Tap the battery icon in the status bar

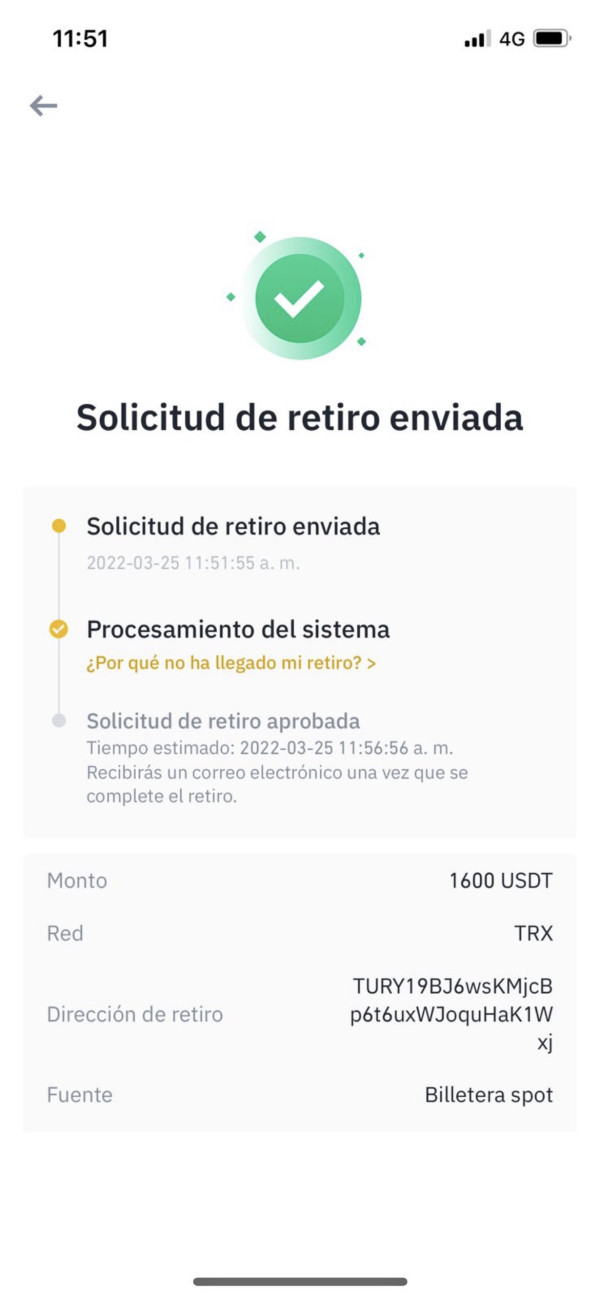pos(552,39)
